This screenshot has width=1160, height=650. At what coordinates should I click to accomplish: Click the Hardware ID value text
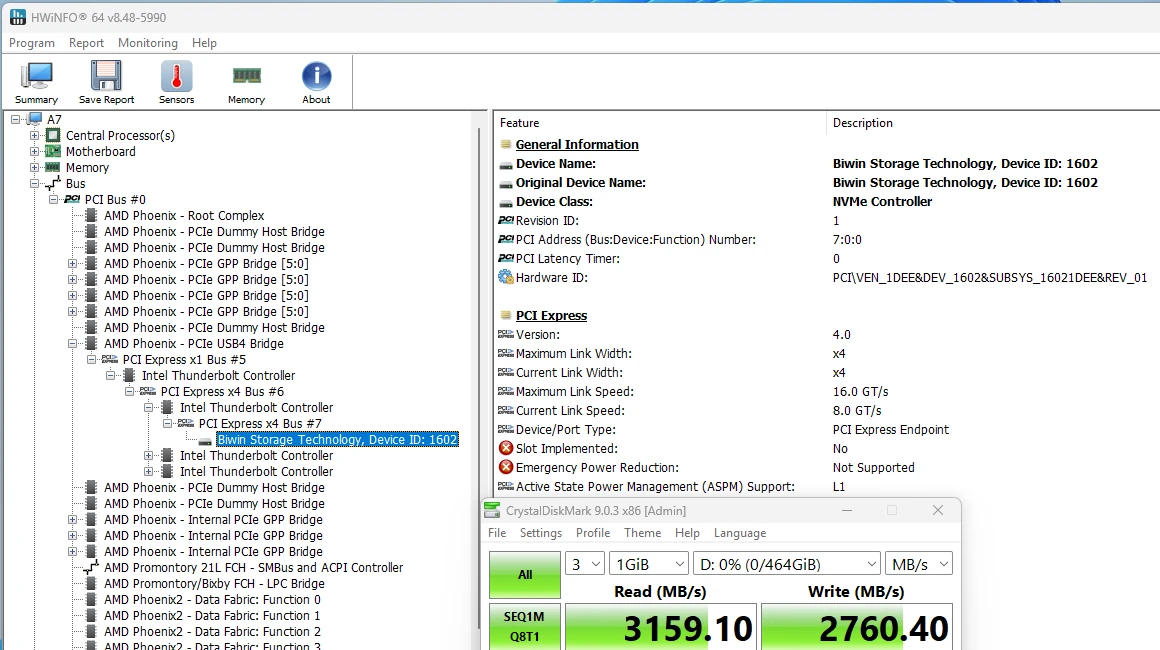click(990, 278)
